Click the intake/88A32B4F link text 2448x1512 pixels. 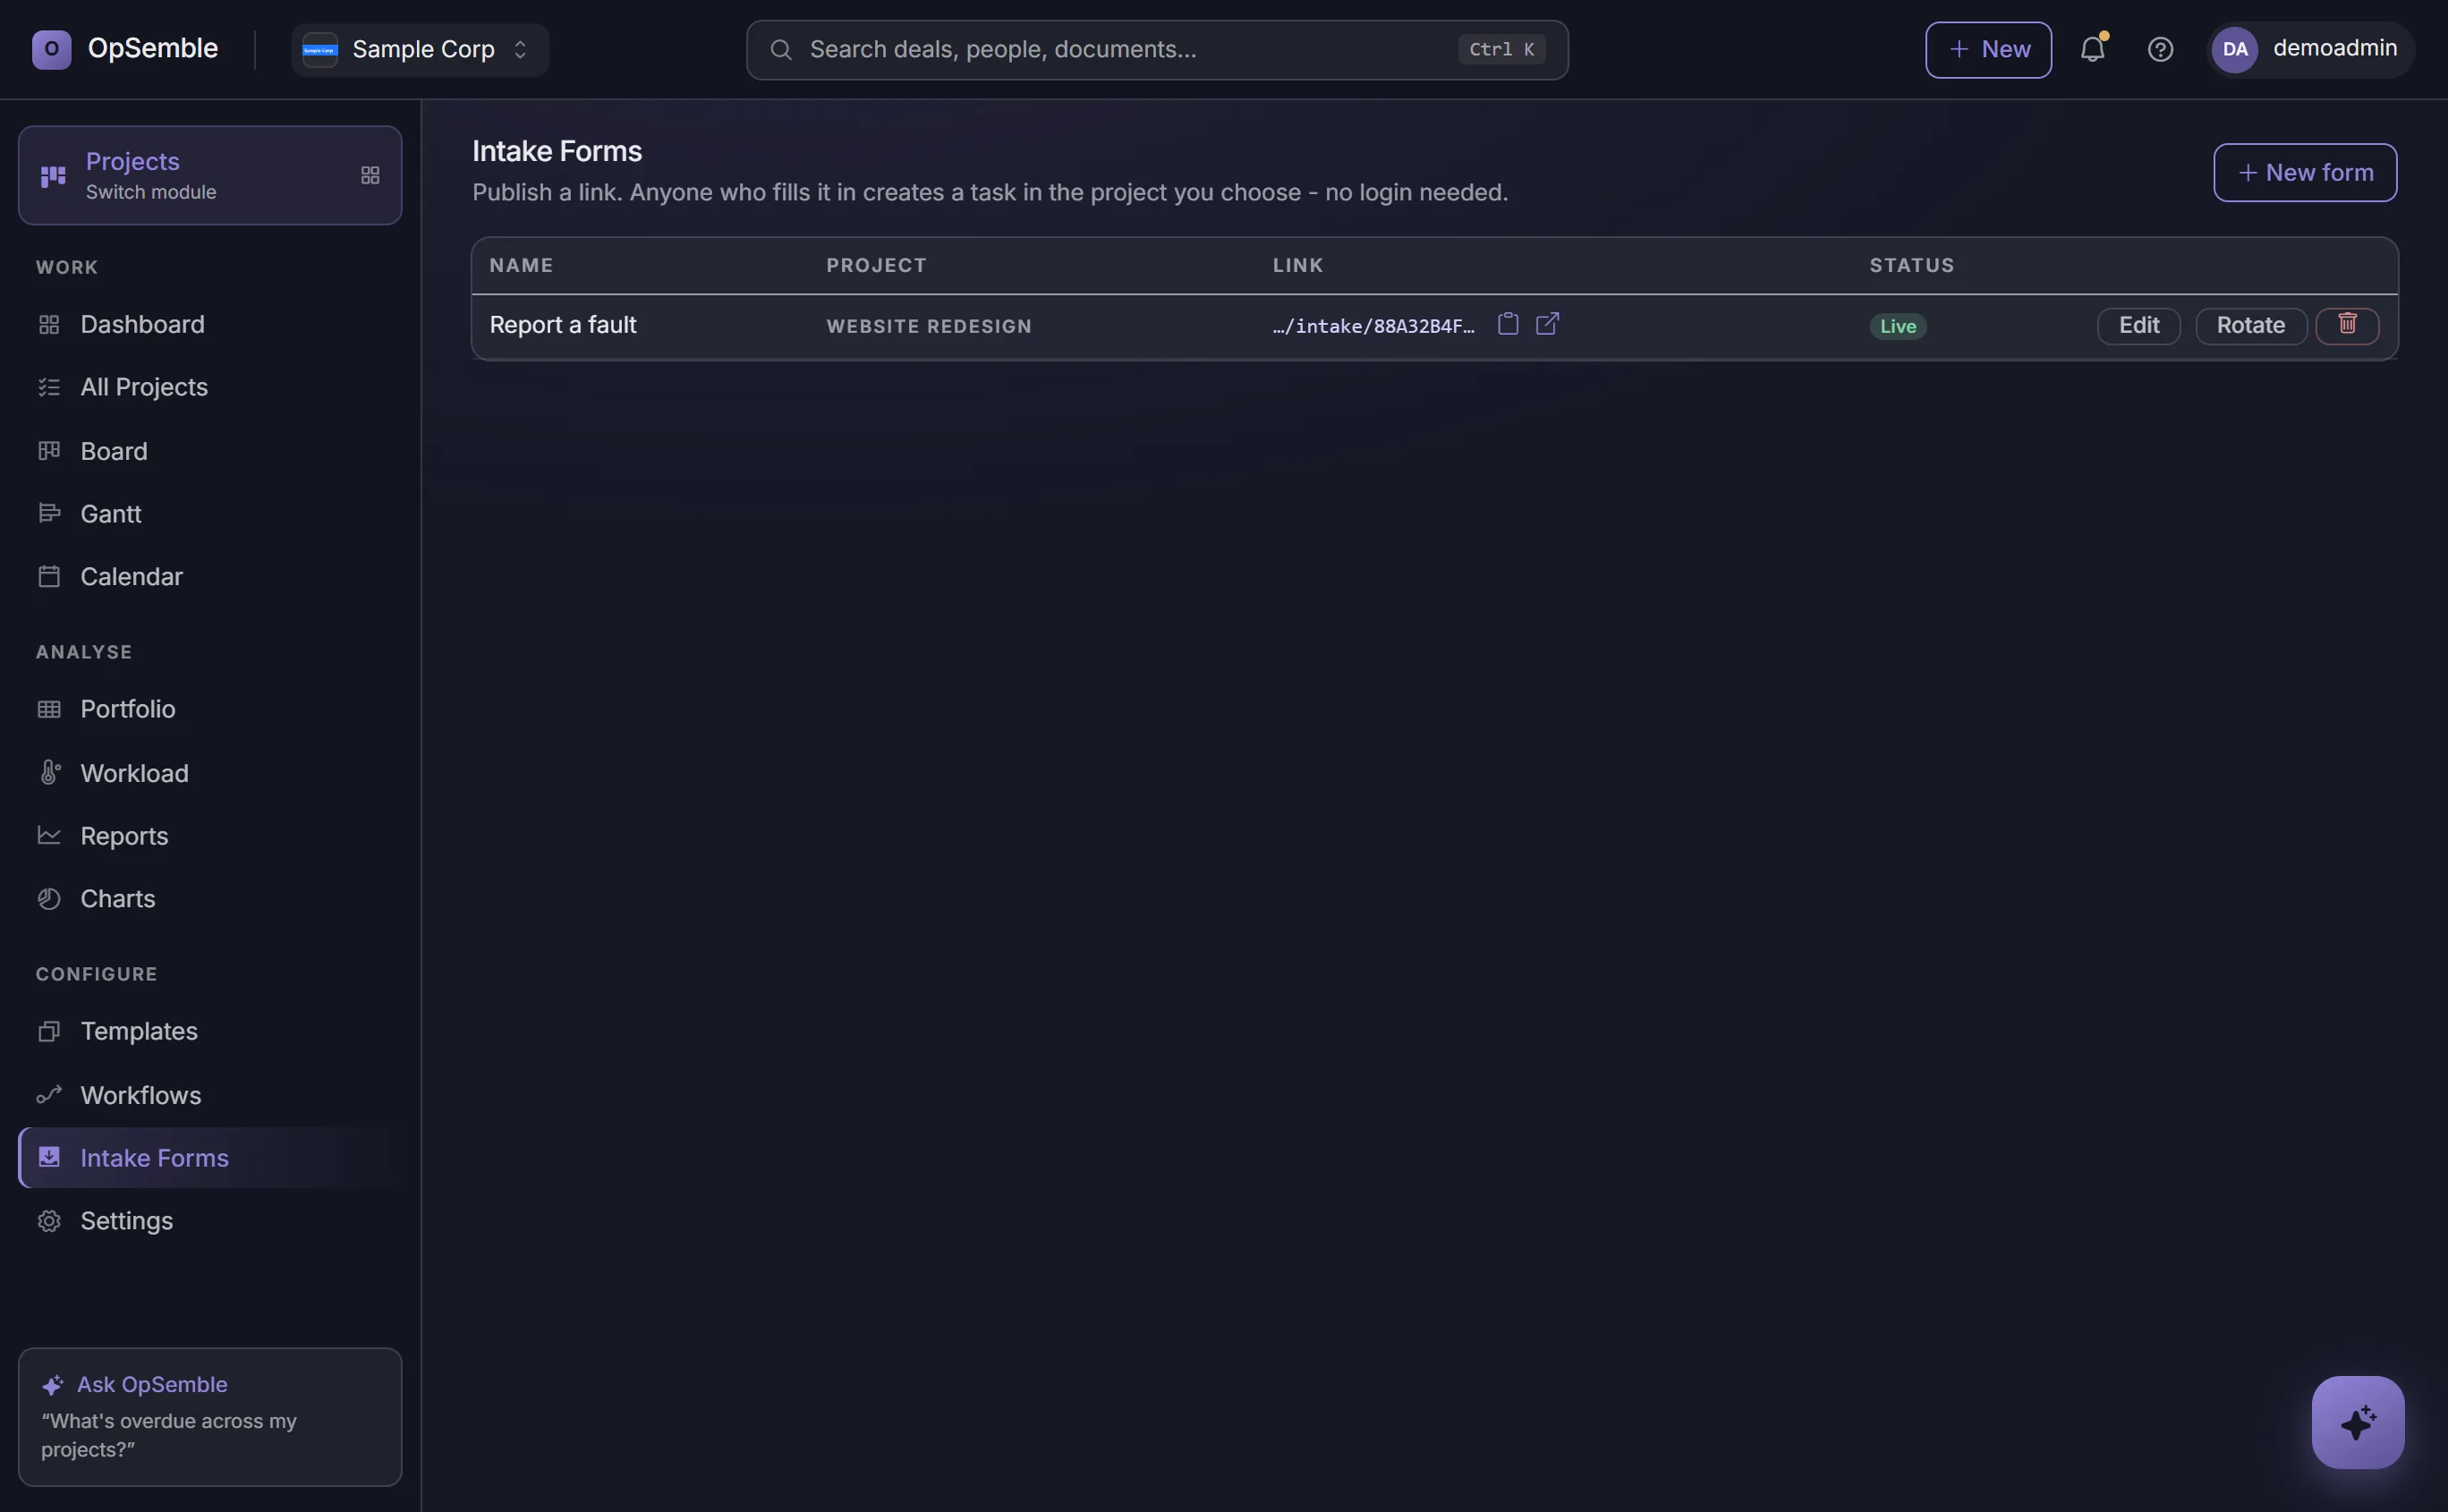pyautogui.click(x=1373, y=326)
